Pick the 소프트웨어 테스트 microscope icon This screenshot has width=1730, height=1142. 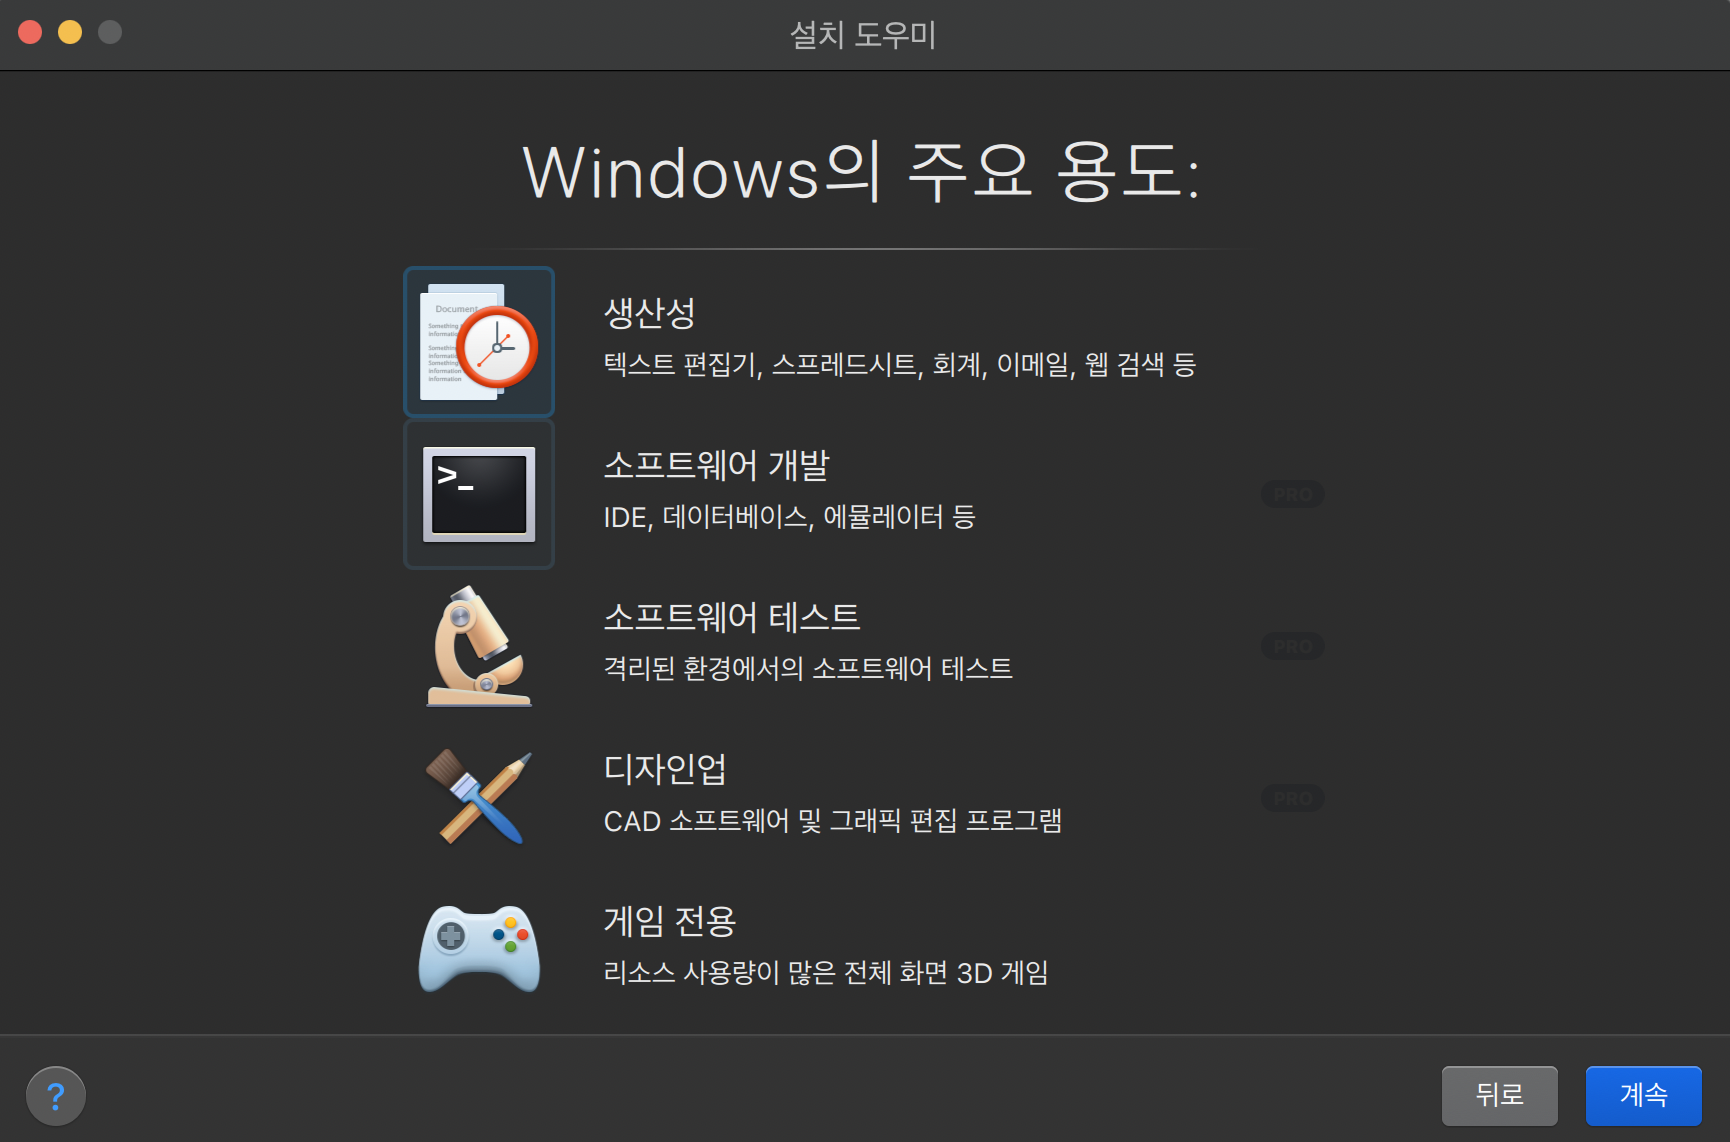pyautogui.click(x=479, y=646)
